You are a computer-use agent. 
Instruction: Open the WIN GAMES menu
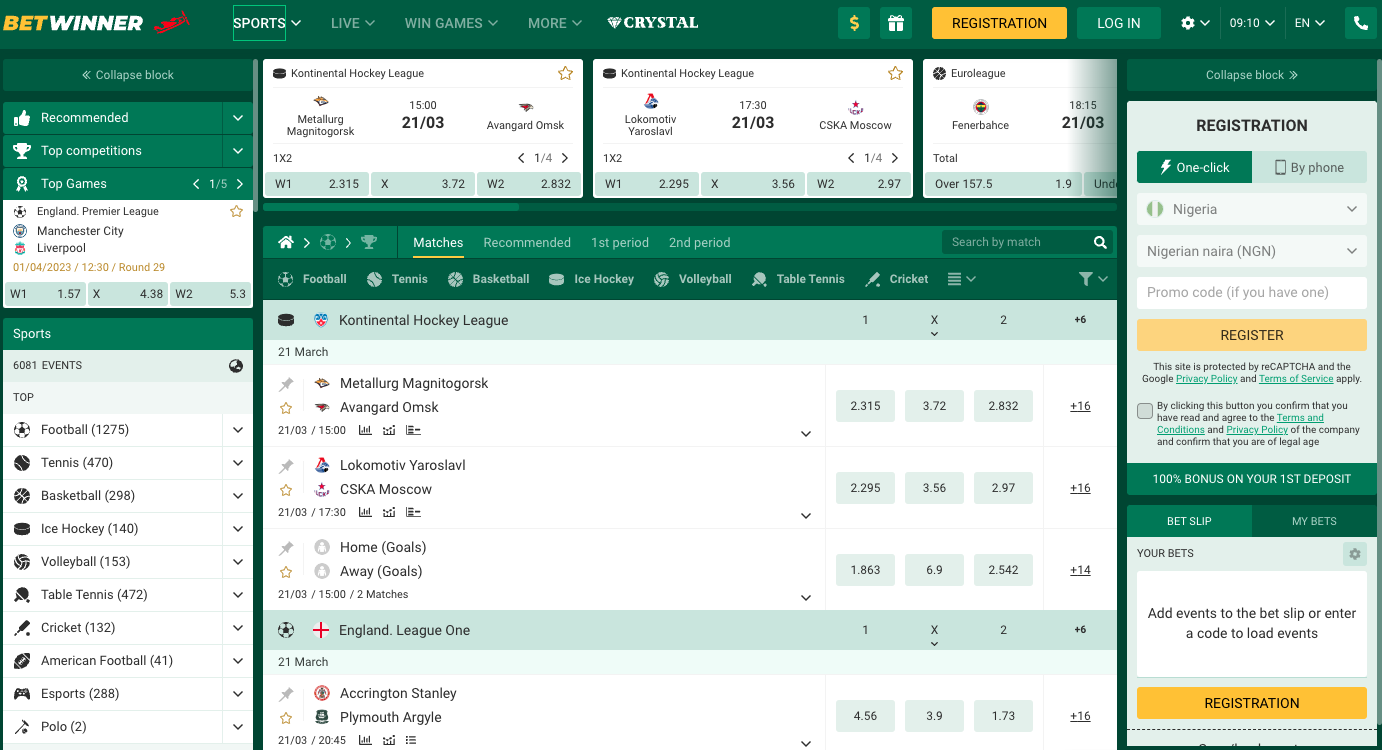(452, 23)
